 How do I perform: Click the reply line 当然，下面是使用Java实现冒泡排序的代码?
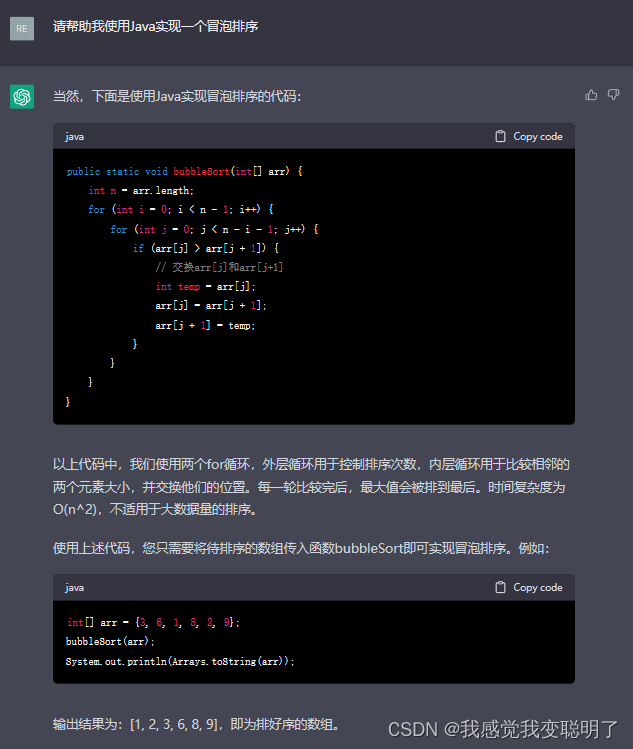(177, 96)
